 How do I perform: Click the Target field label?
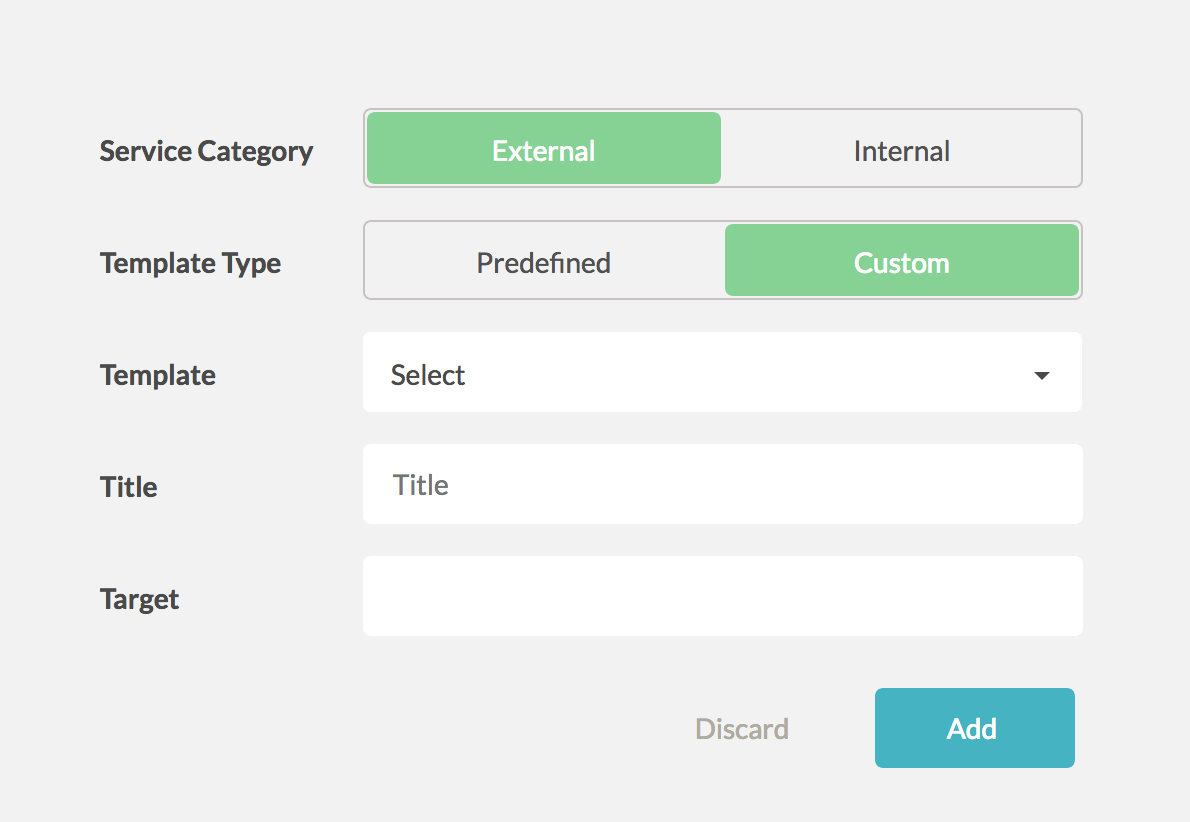click(x=140, y=599)
